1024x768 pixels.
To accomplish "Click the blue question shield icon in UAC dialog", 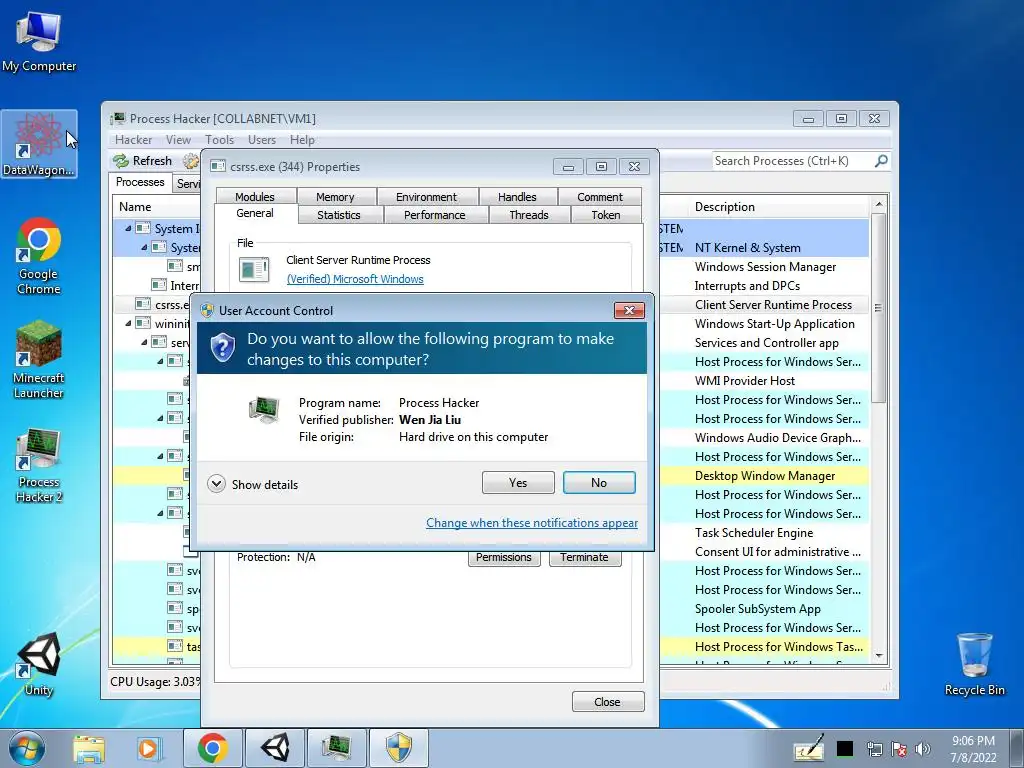I will [x=223, y=347].
